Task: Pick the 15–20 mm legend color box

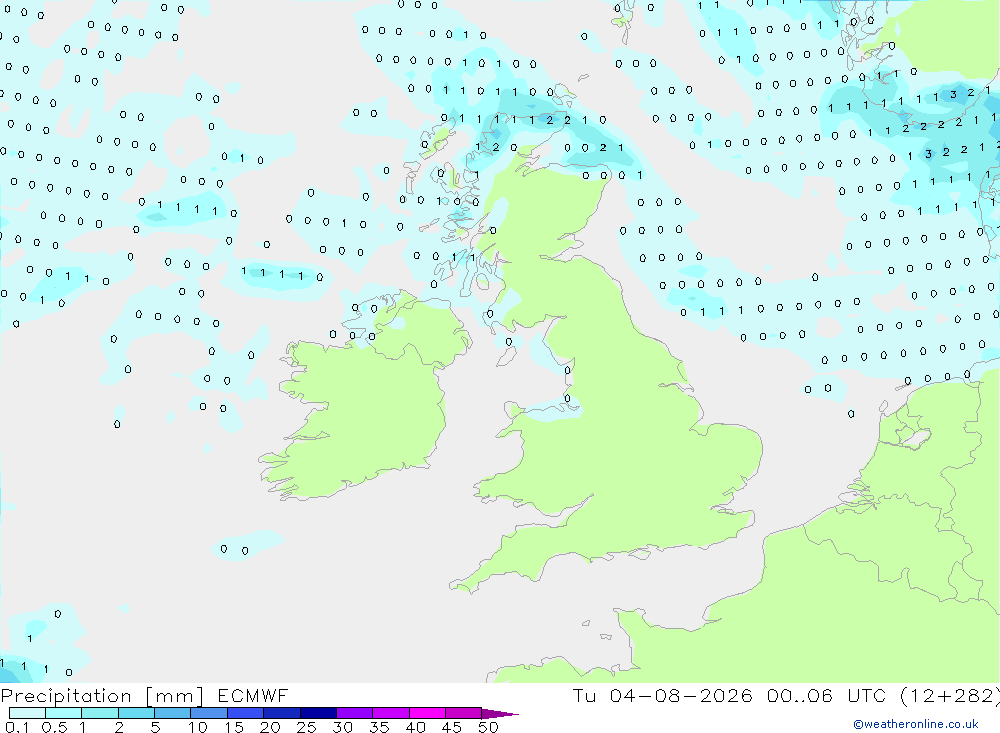Action: pos(245,713)
